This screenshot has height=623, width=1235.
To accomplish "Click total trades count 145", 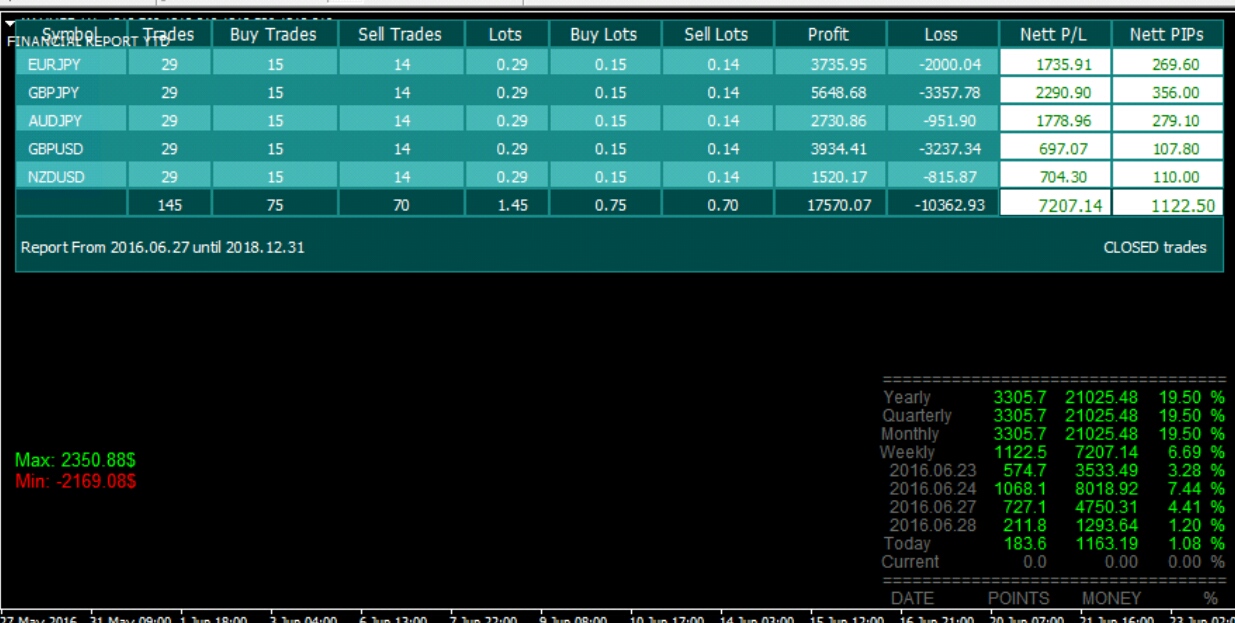I will 169,204.
